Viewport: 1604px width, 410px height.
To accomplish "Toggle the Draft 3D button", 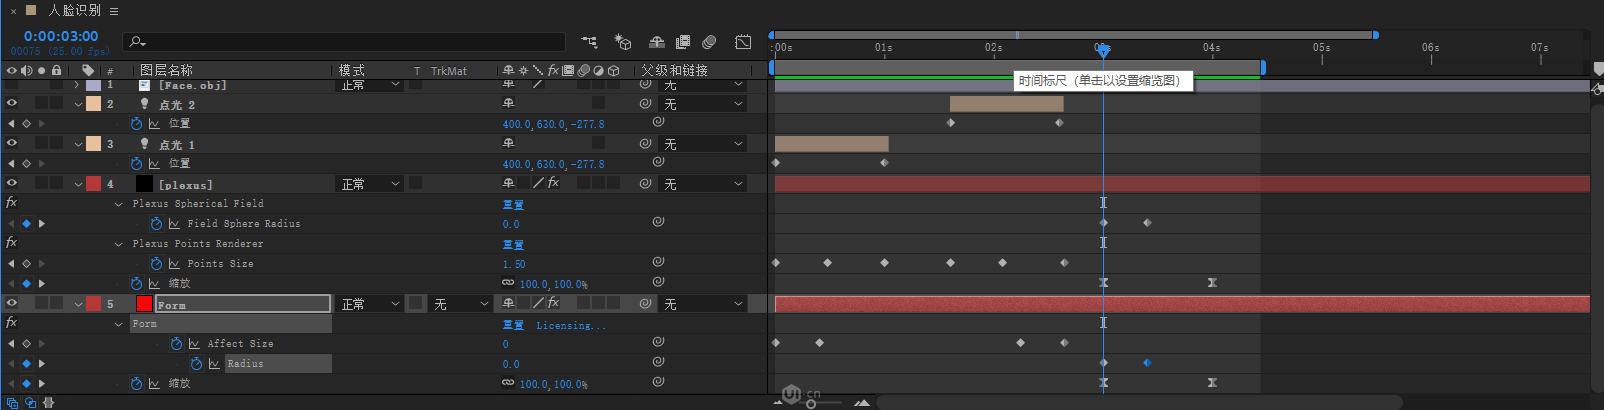I will (623, 42).
